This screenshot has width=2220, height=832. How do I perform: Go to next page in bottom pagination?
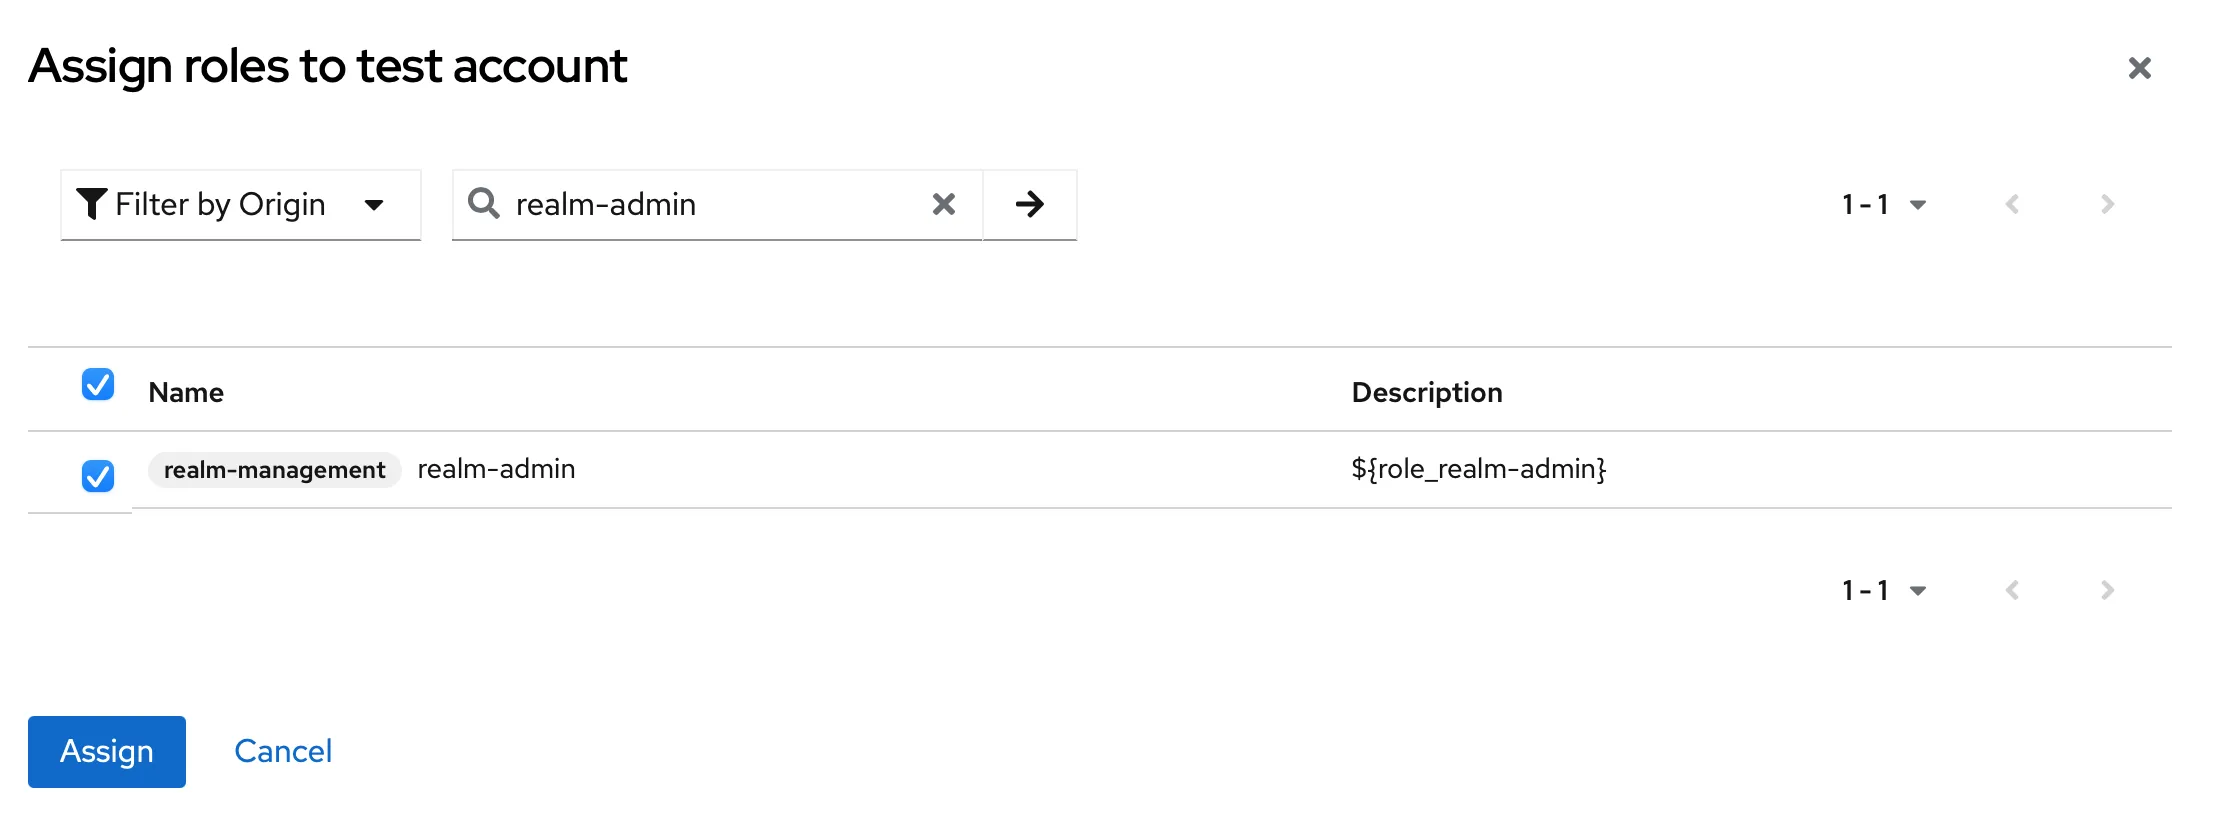(x=2107, y=590)
